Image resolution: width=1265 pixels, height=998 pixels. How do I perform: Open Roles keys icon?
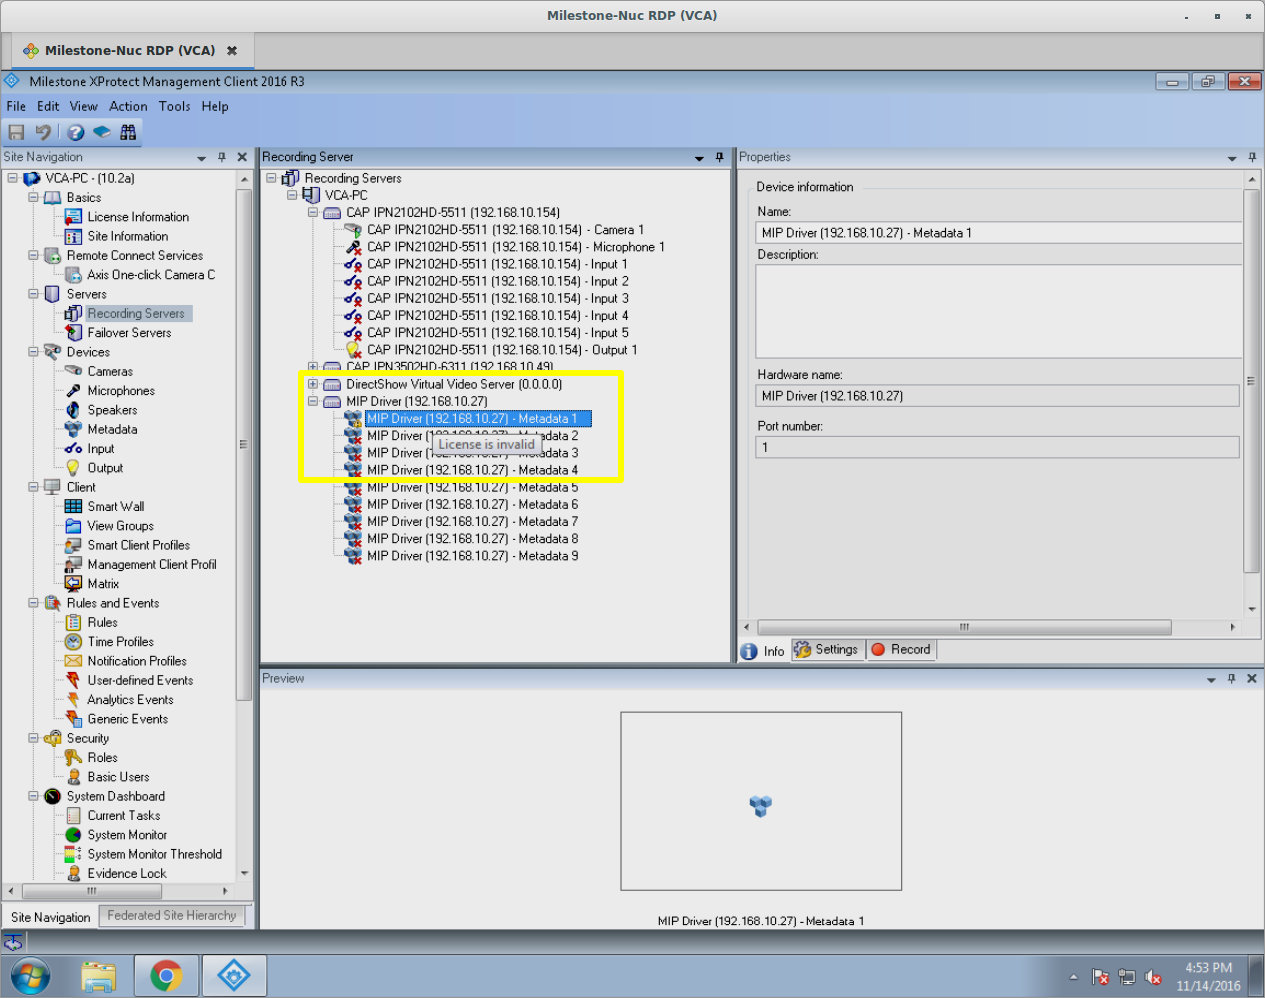coord(73,758)
